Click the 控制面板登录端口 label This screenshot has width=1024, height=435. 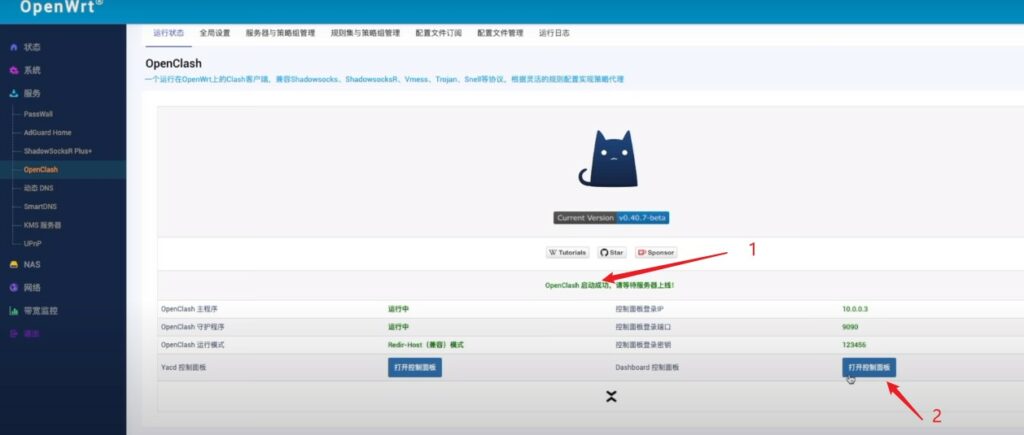[643, 327]
